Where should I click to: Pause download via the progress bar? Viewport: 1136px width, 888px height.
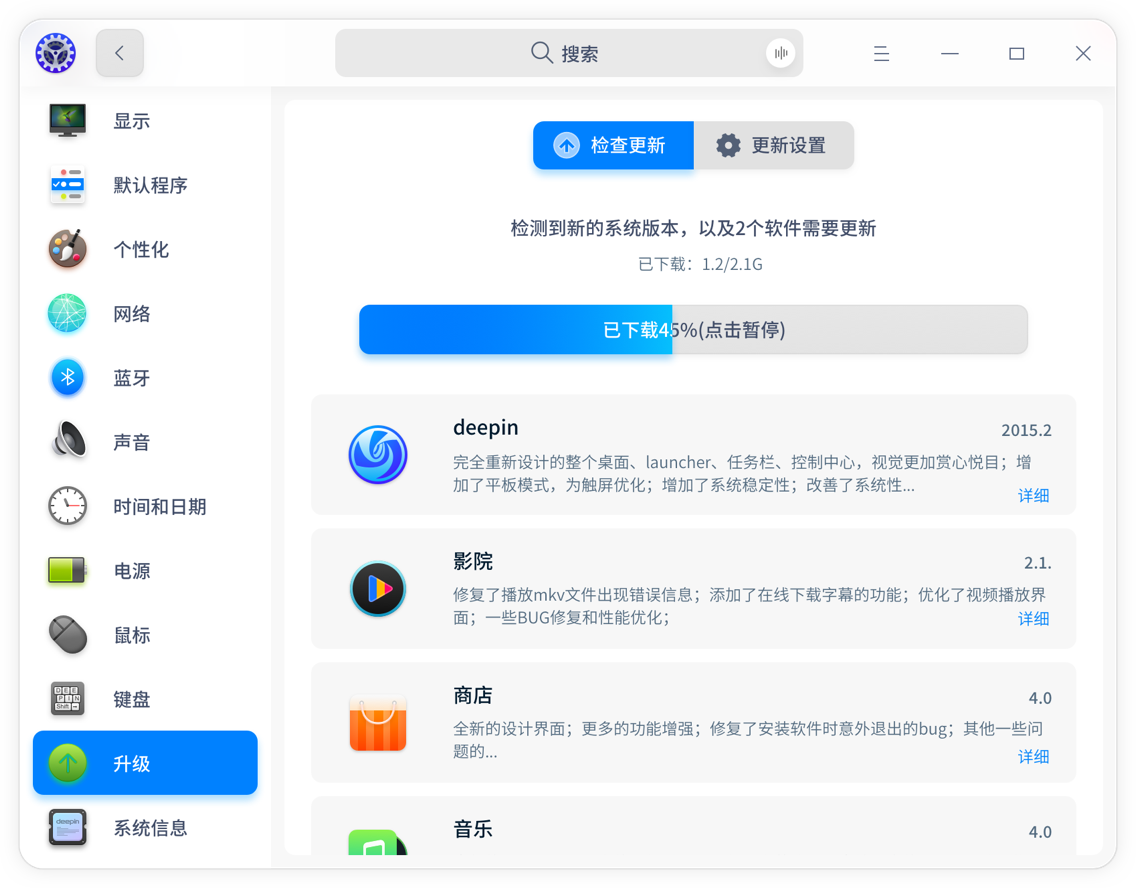(693, 330)
